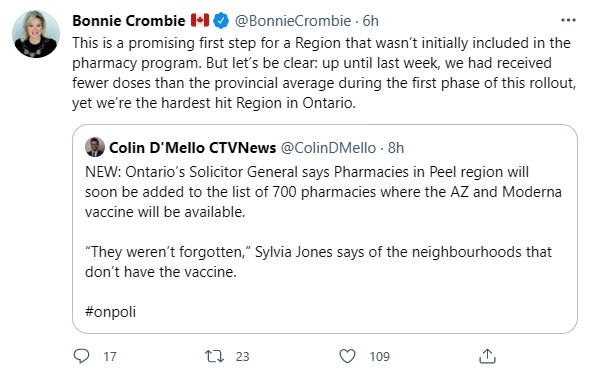The height and width of the screenshot is (372, 589).
Task: Click the reply speech bubble icon
Action: click(81, 355)
